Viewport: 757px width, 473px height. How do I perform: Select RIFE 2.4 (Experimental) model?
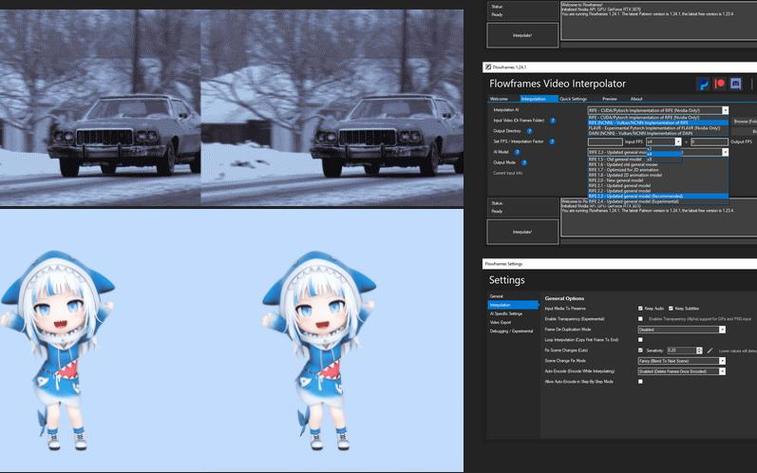click(x=658, y=201)
